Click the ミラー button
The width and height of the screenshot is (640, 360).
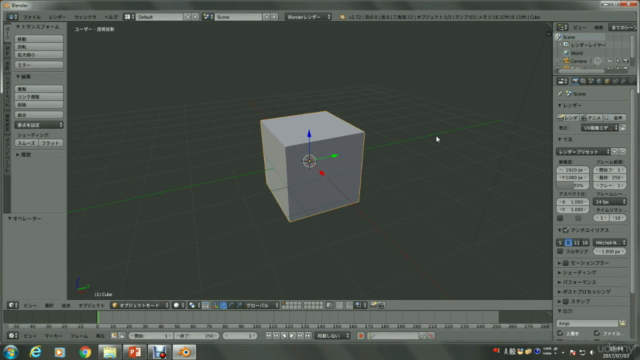click(39, 65)
